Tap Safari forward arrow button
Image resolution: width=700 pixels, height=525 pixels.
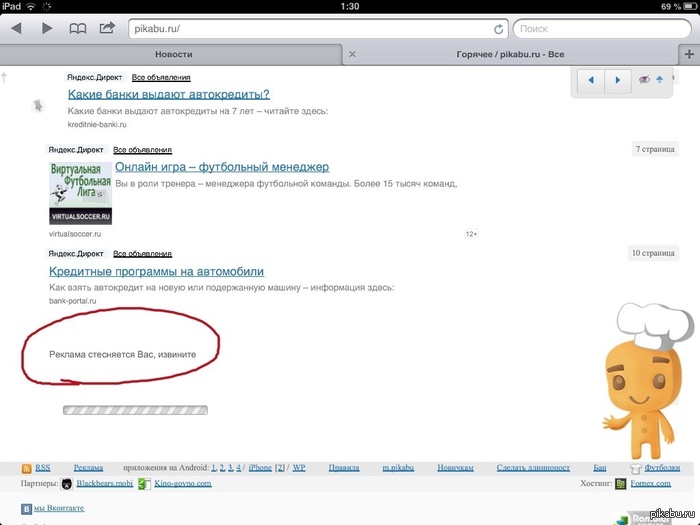coord(47,29)
